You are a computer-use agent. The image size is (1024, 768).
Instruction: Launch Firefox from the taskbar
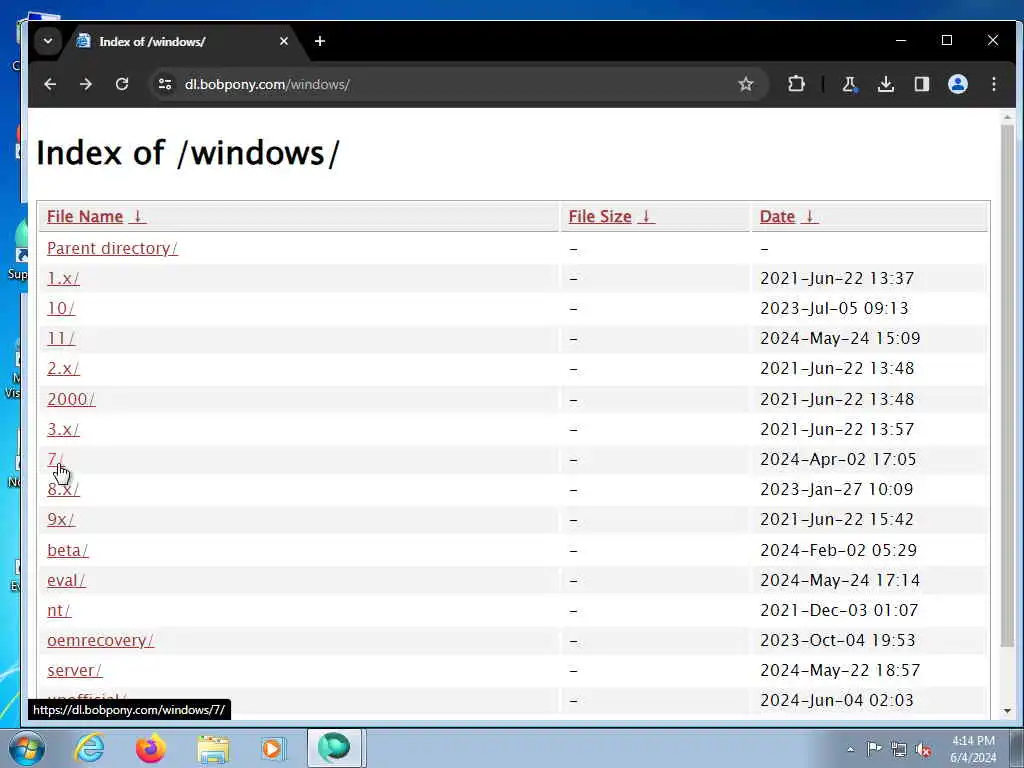click(x=150, y=748)
